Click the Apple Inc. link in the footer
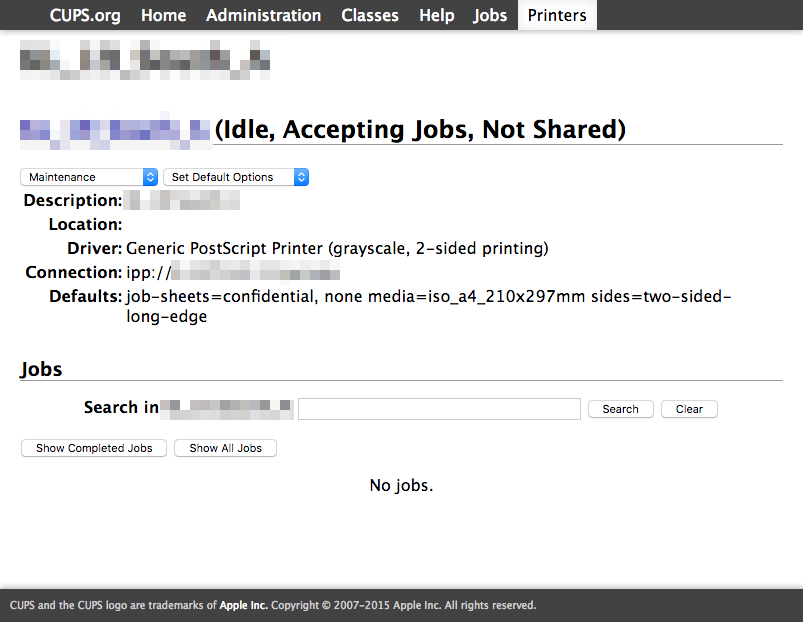803x622 pixels. tap(243, 605)
